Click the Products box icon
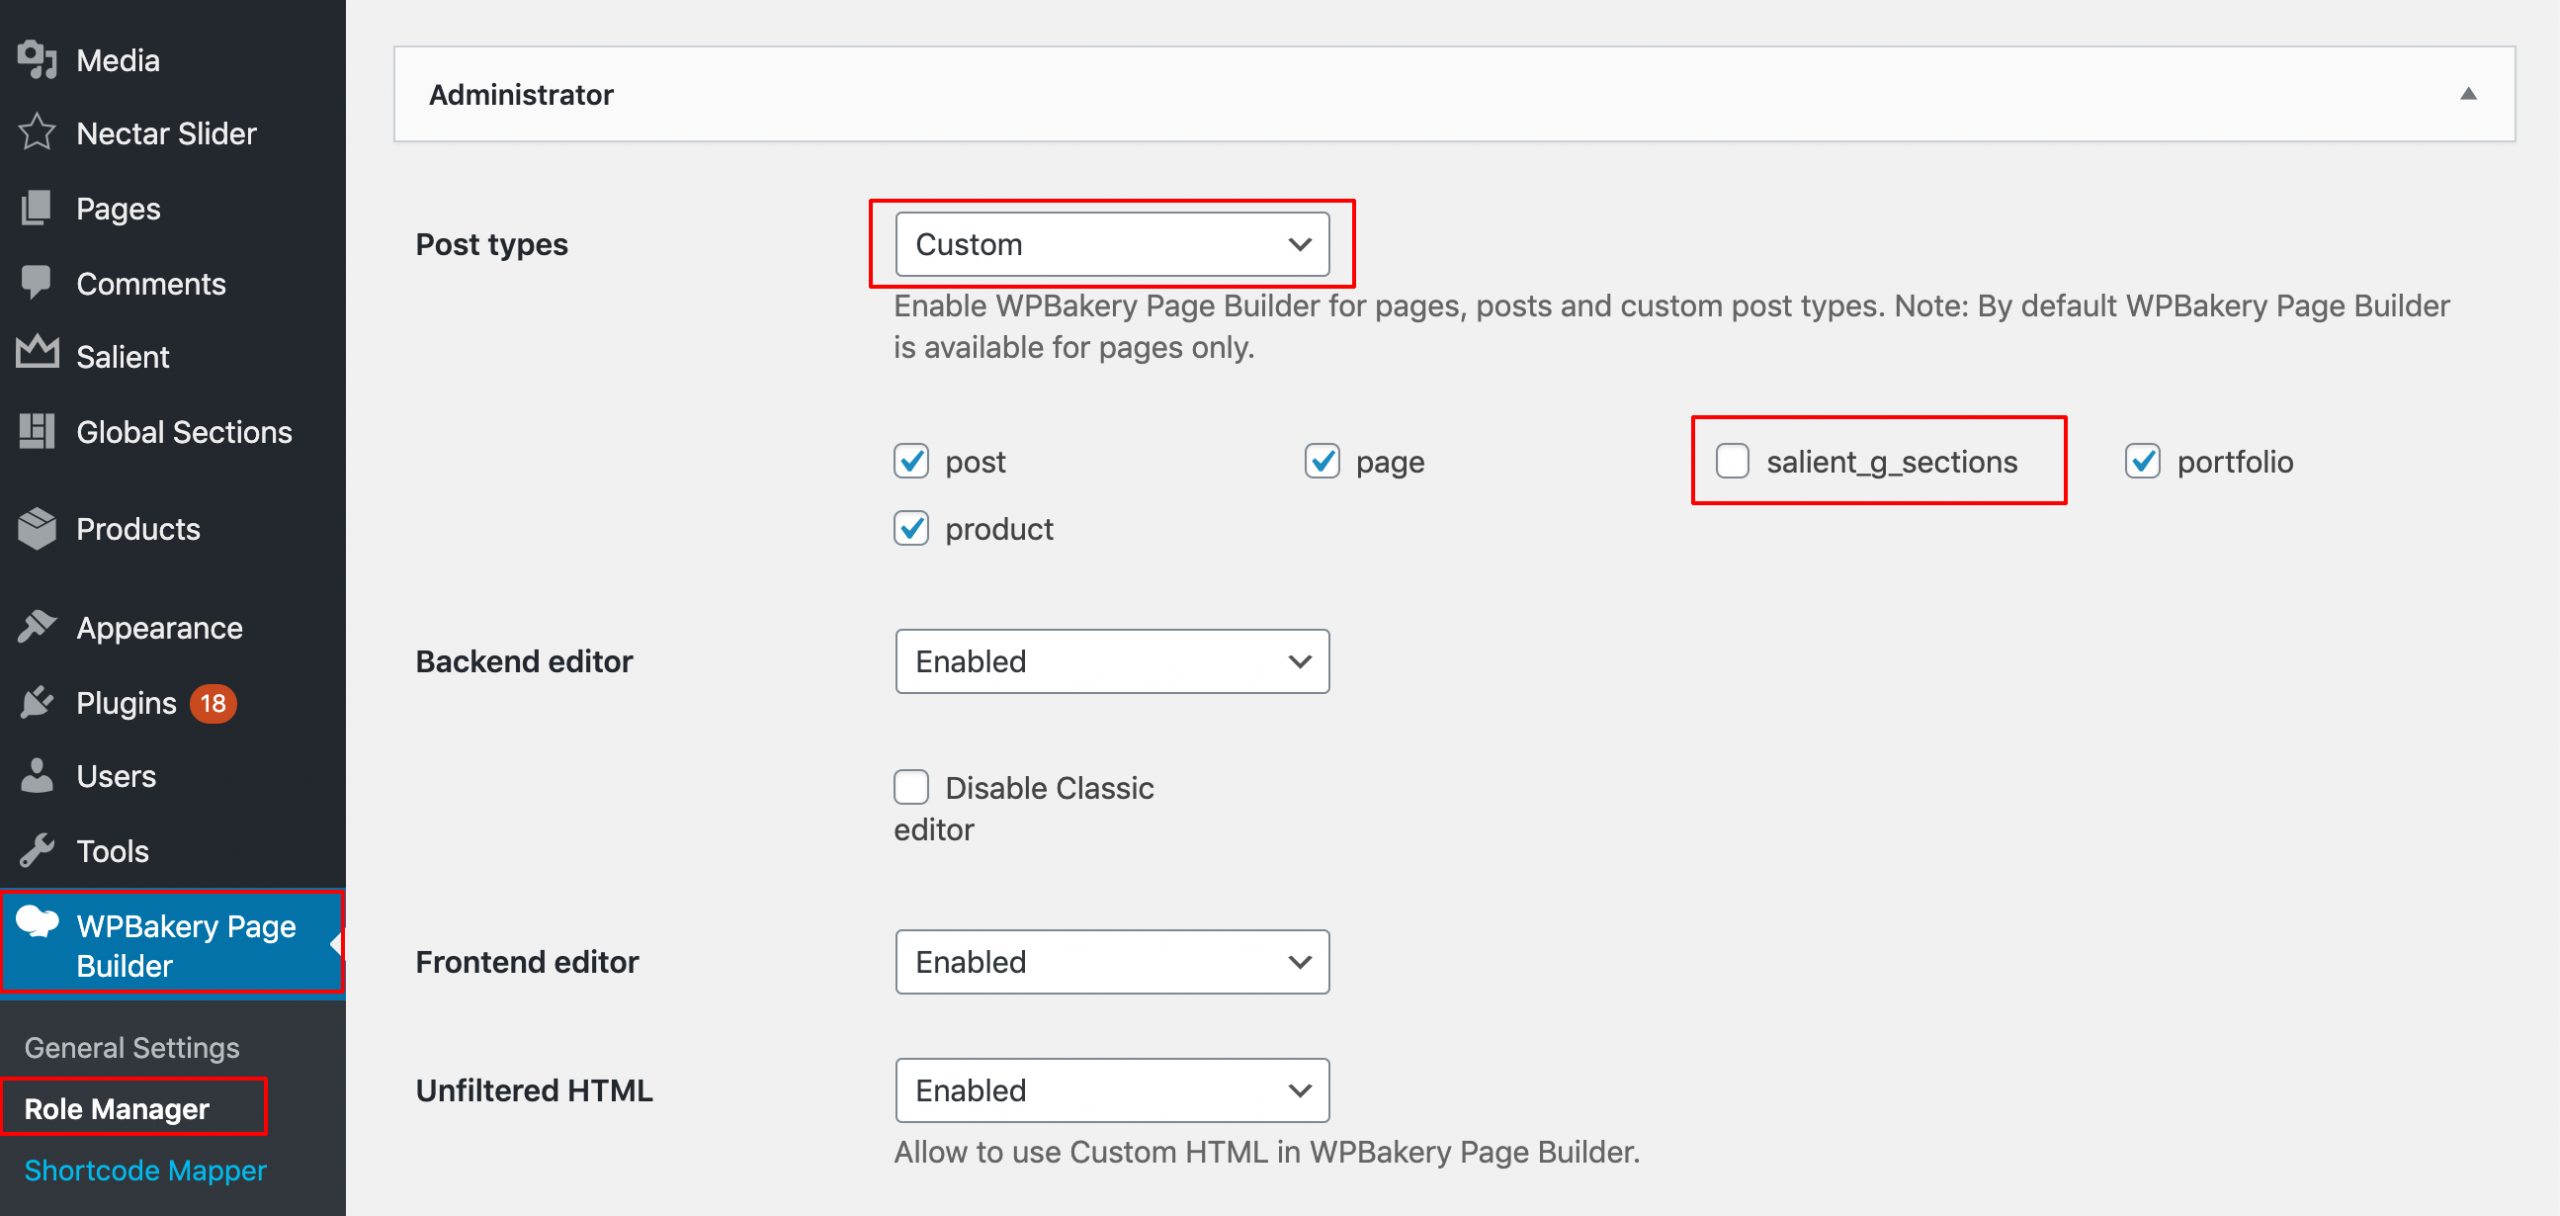The width and height of the screenshot is (2560, 1216). click(37, 528)
